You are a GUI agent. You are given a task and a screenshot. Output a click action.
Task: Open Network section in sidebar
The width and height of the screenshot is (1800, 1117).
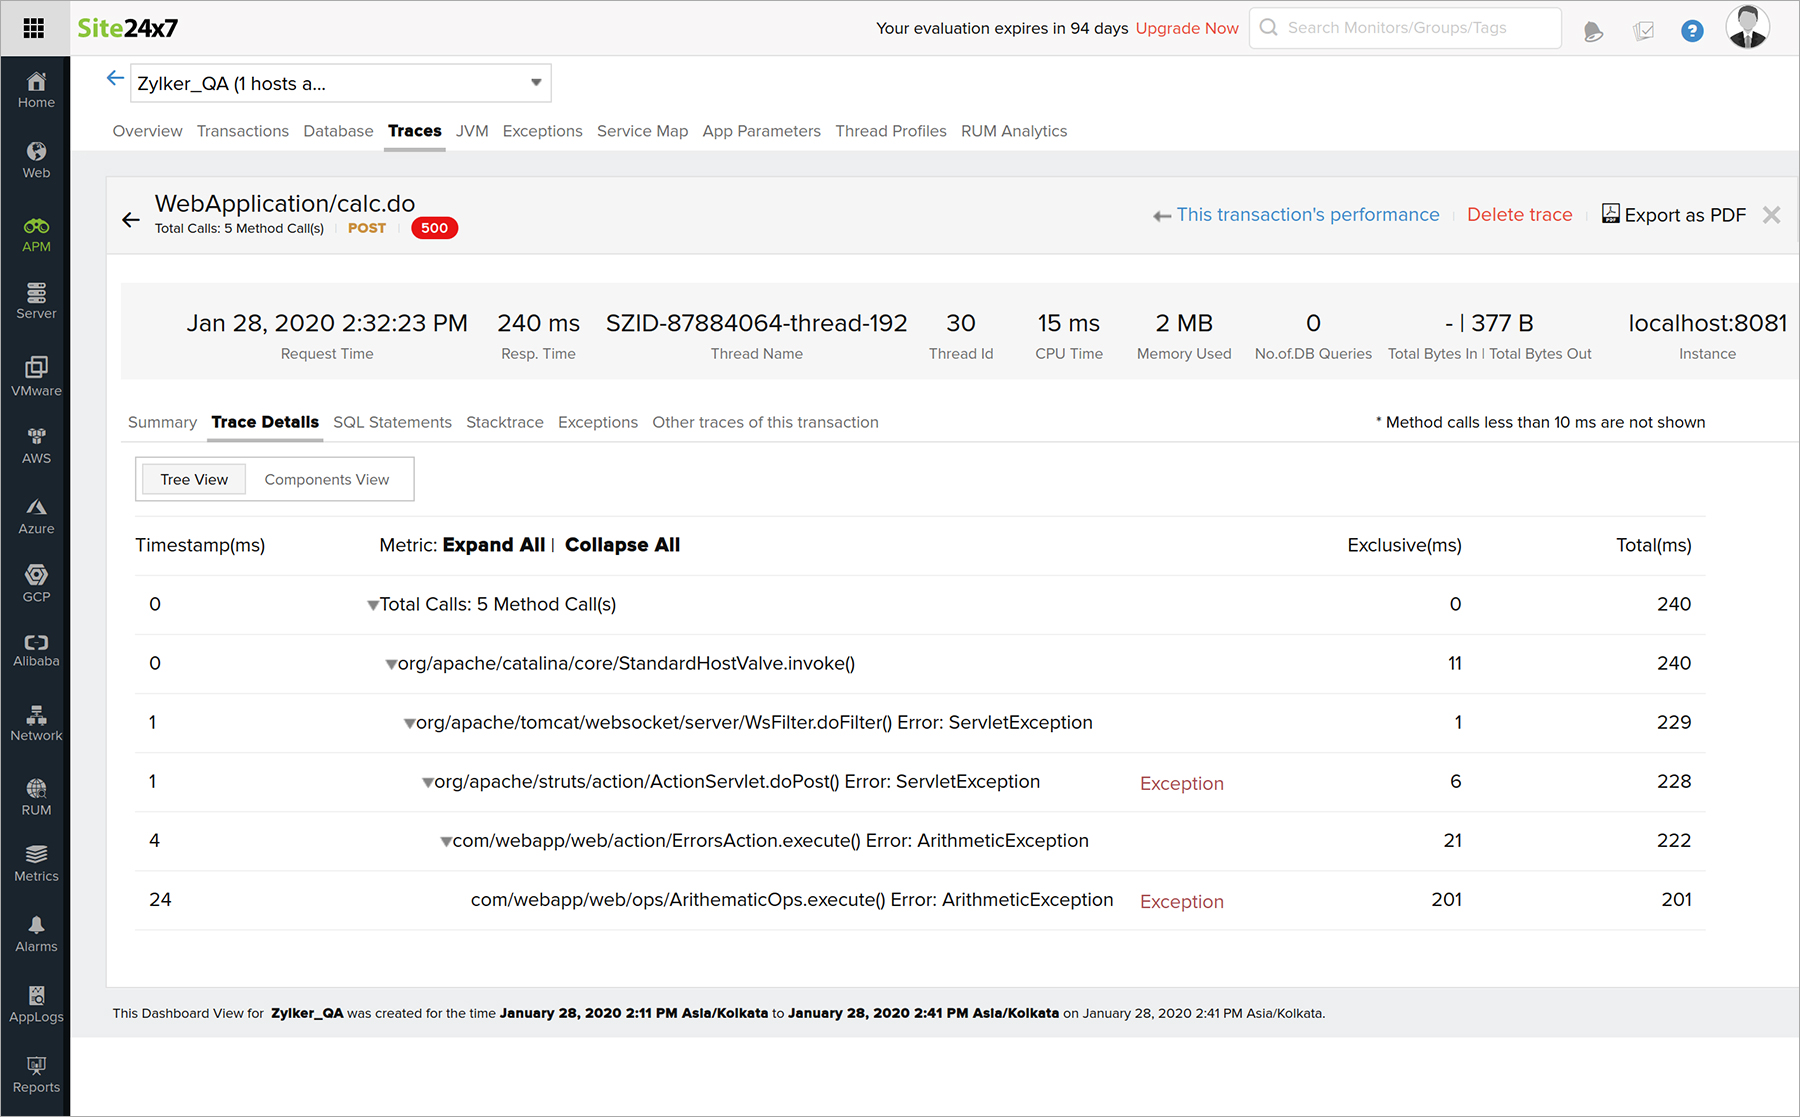[x=36, y=723]
